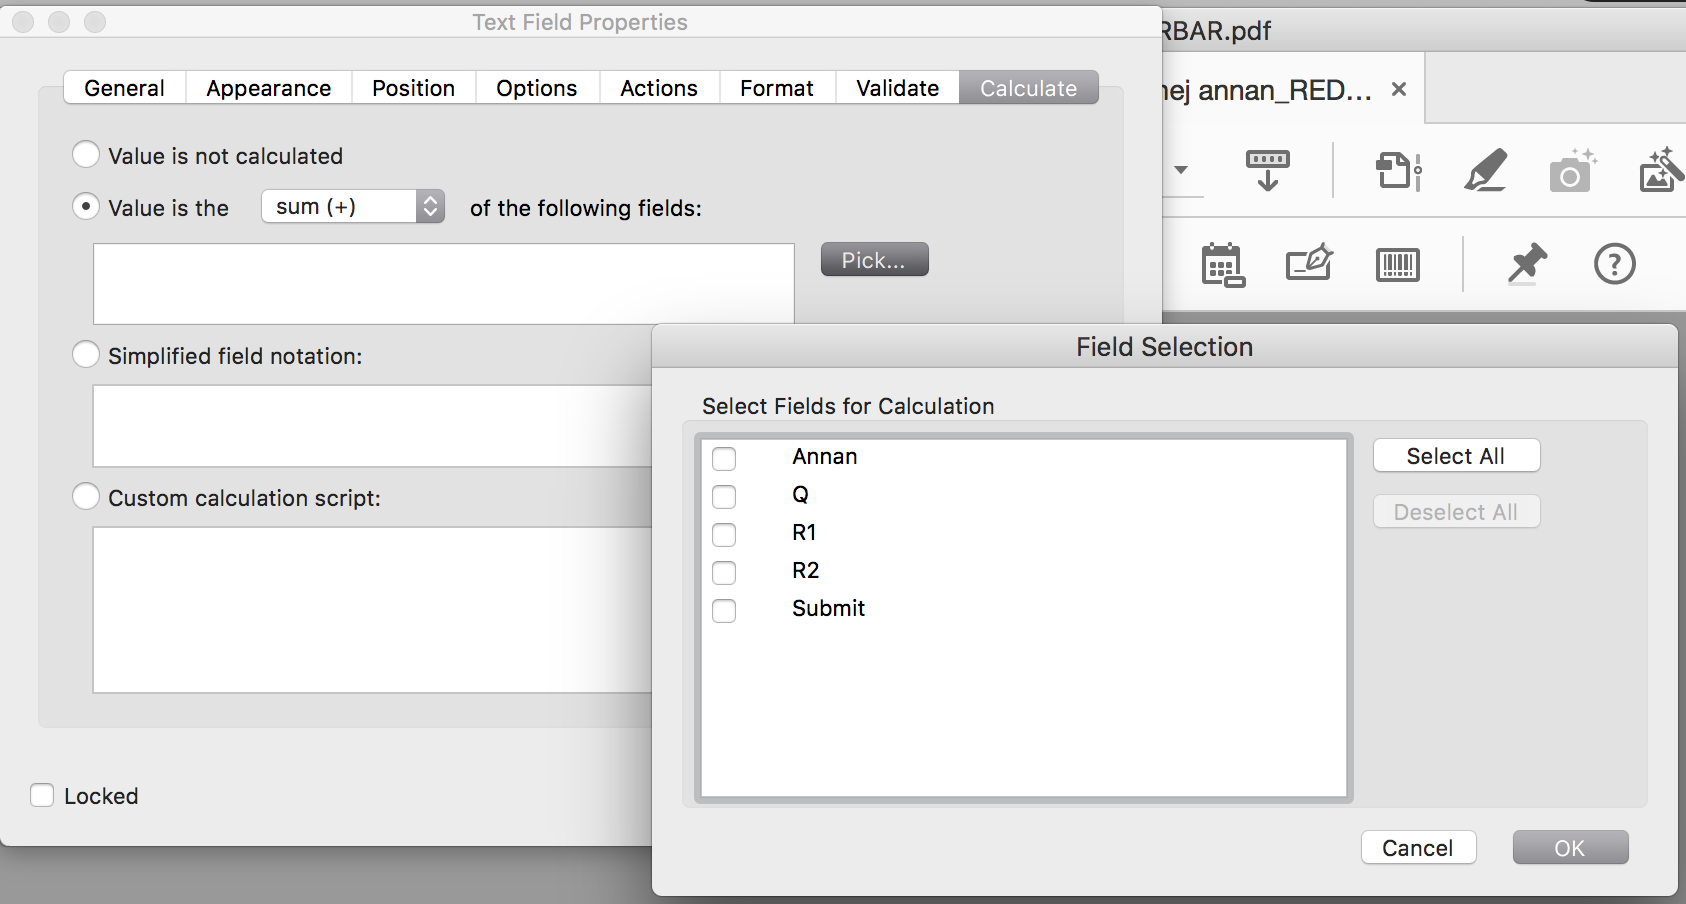Cancel the Field Selection dialog
This screenshot has height=904, width=1686.
(1418, 847)
